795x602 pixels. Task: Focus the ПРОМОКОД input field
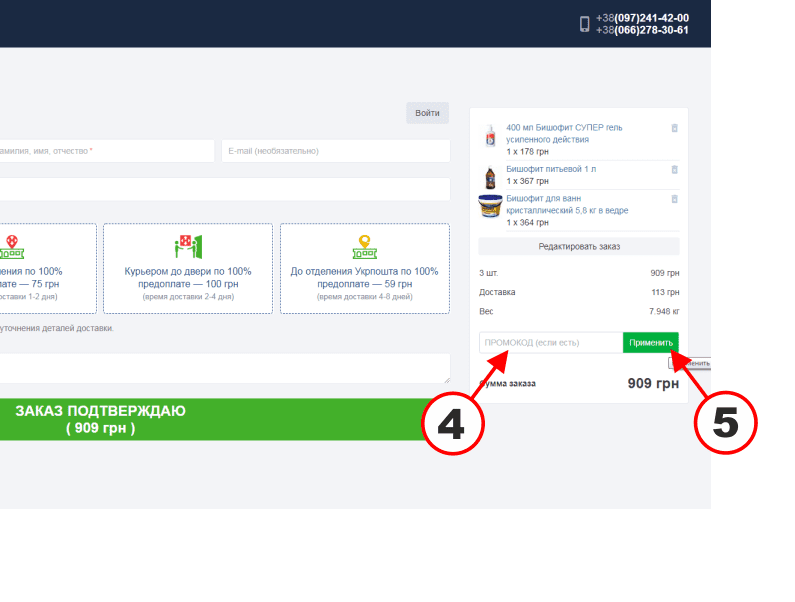[x=551, y=343]
